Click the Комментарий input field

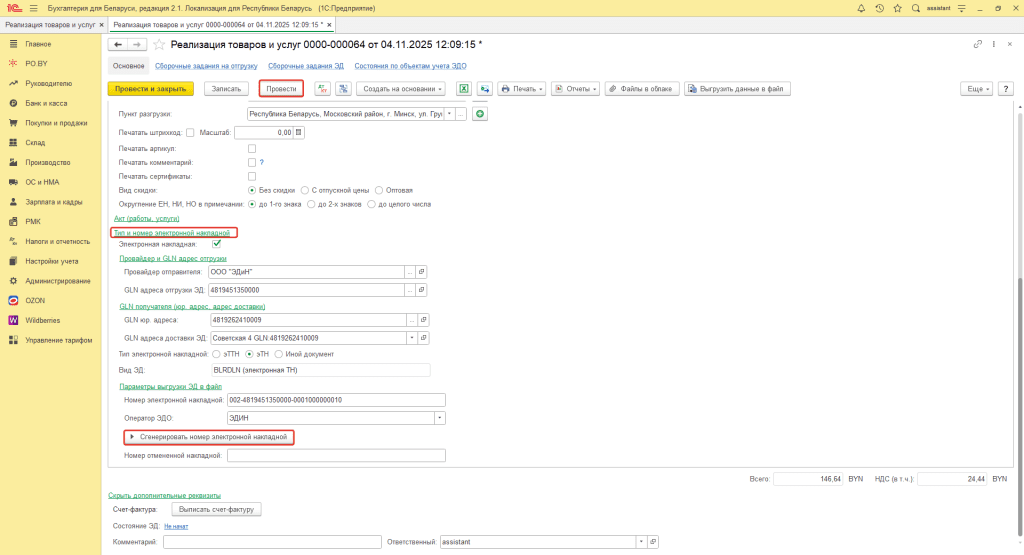(x=271, y=542)
